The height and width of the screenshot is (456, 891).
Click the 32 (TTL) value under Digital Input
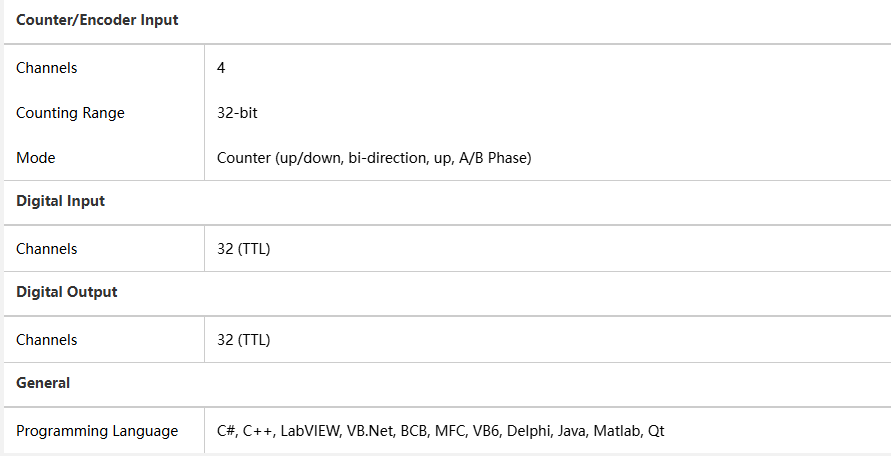click(243, 248)
